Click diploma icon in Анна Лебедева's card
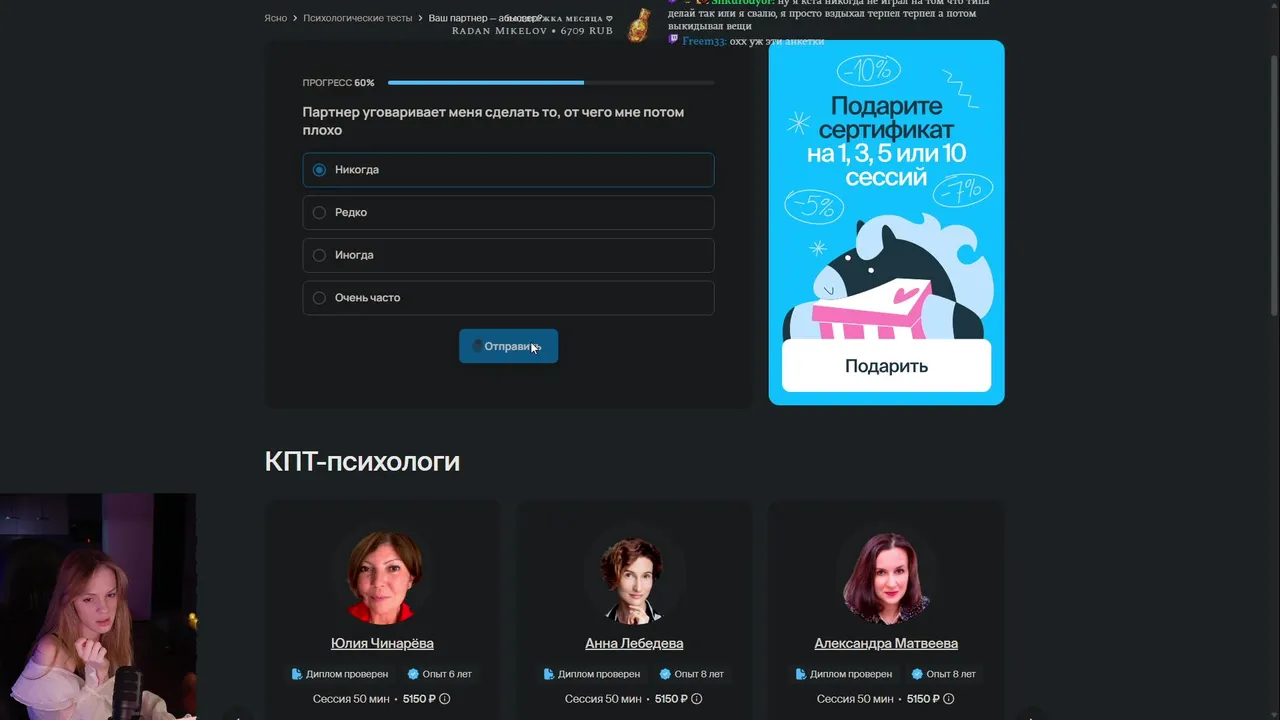This screenshot has width=1280, height=720. 549,674
